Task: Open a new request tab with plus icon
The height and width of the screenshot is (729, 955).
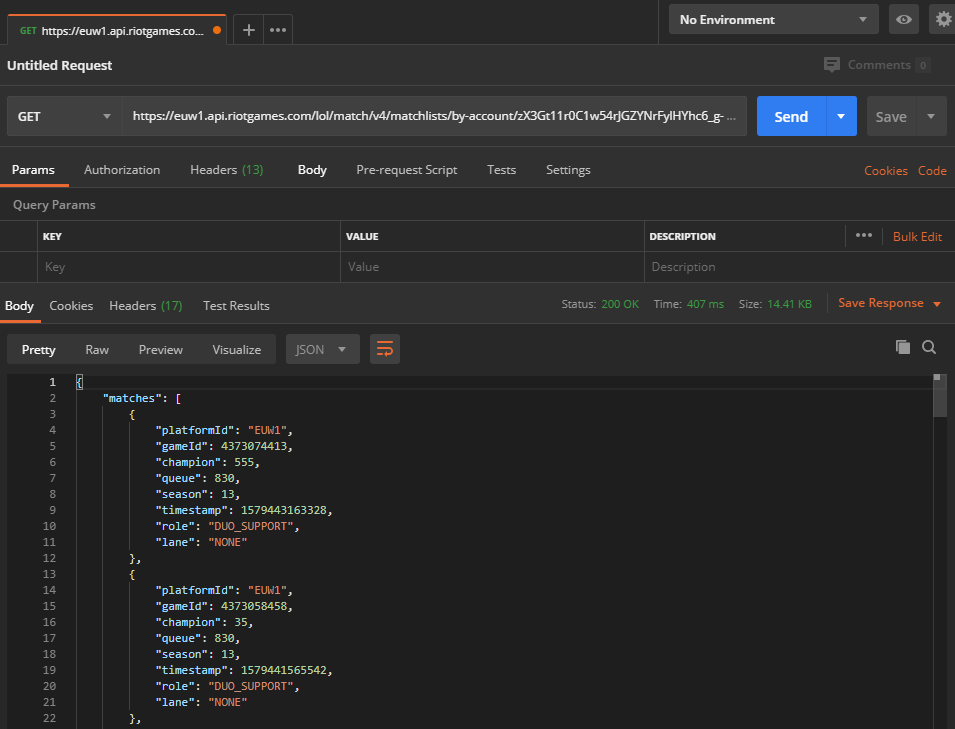Action: 248,30
